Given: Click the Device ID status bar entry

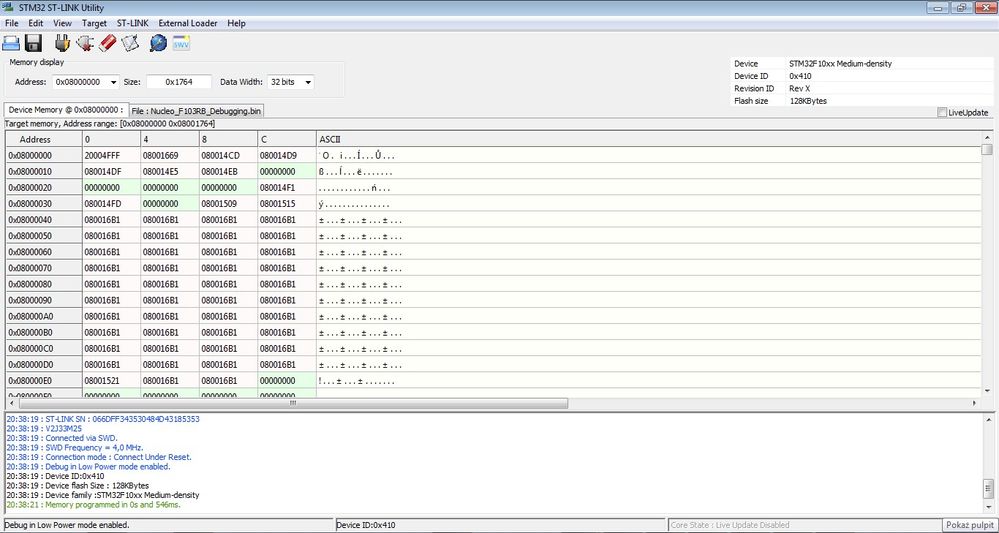Looking at the screenshot, I should [x=499, y=525].
